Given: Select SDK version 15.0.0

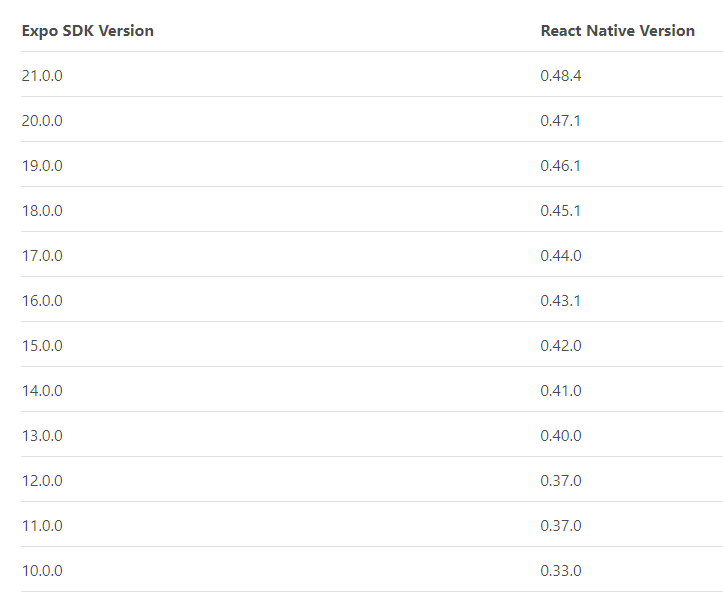Looking at the screenshot, I should pos(42,346).
